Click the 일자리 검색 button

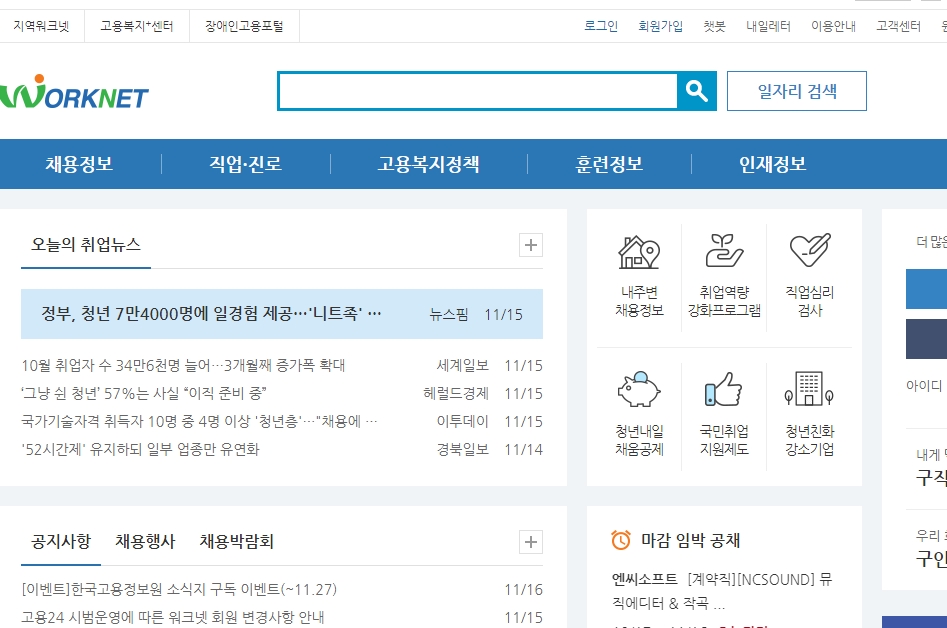tap(798, 90)
